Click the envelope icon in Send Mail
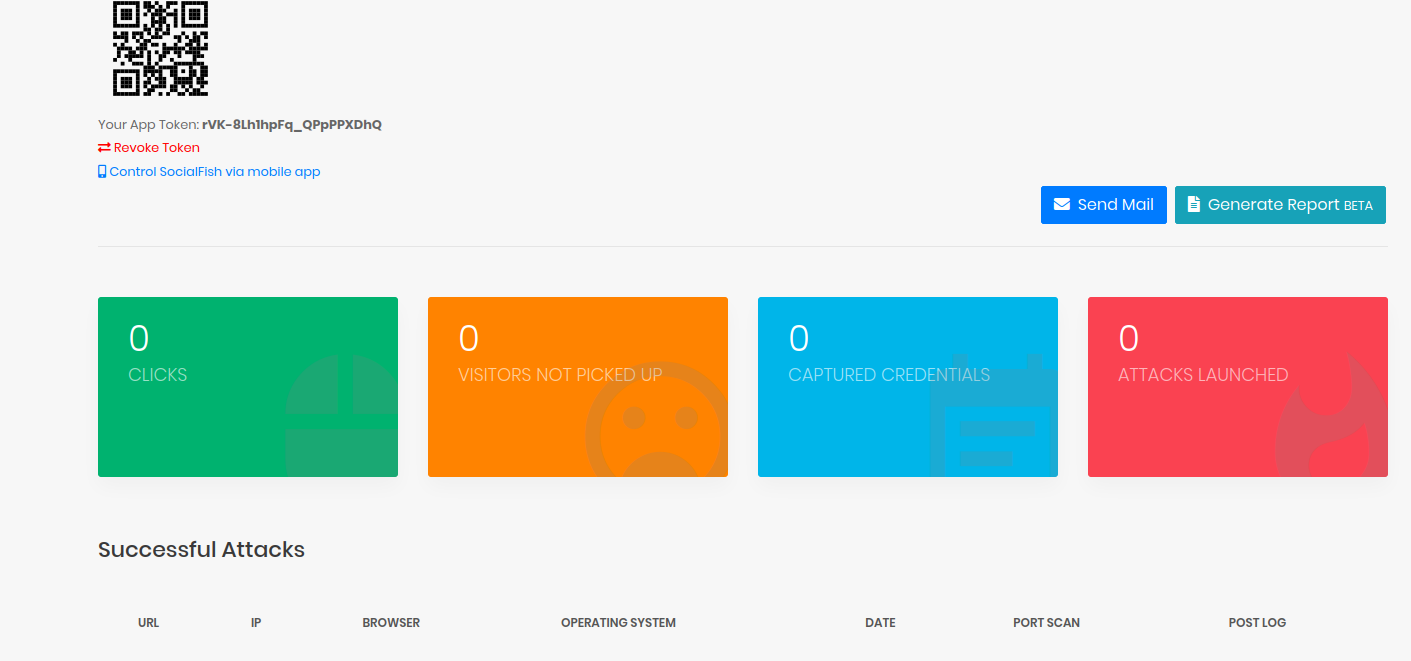Viewport: 1411px width, 661px height. pyautogui.click(x=1062, y=205)
